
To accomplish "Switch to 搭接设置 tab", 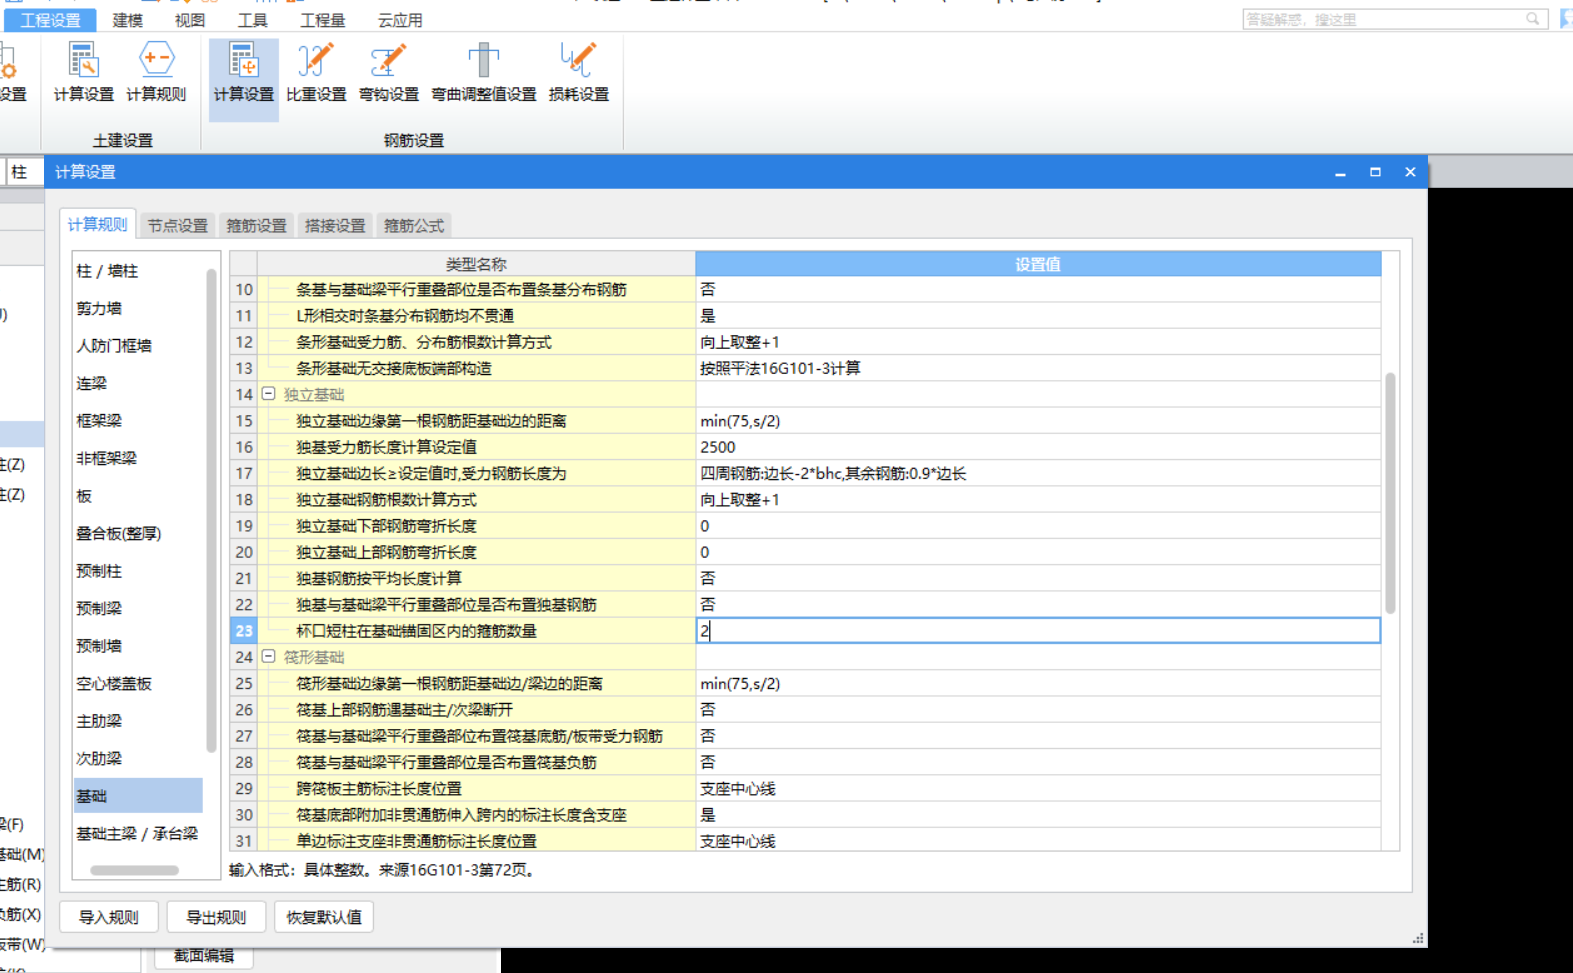I will point(335,226).
